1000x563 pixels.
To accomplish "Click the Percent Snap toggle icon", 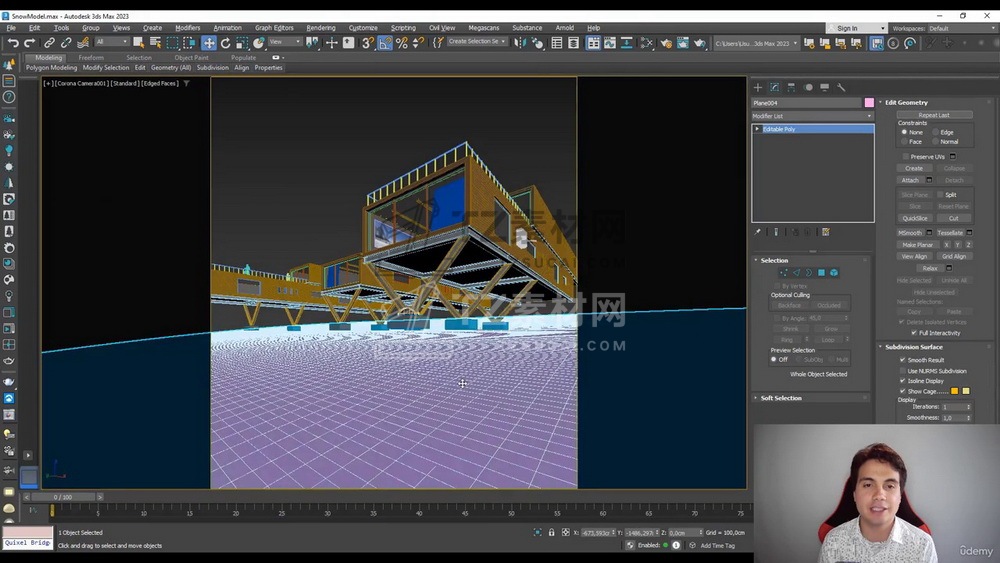I will click(401, 43).
